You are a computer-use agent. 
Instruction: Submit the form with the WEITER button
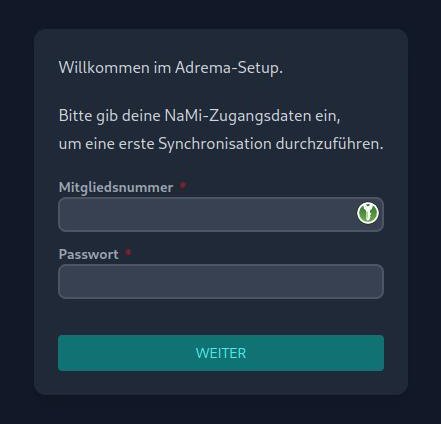click(221, 353)
